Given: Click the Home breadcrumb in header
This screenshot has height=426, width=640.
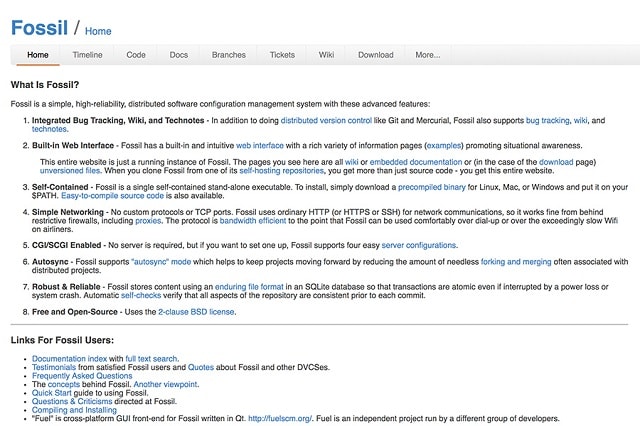Looking at the screenshot, I should (98, 31).
